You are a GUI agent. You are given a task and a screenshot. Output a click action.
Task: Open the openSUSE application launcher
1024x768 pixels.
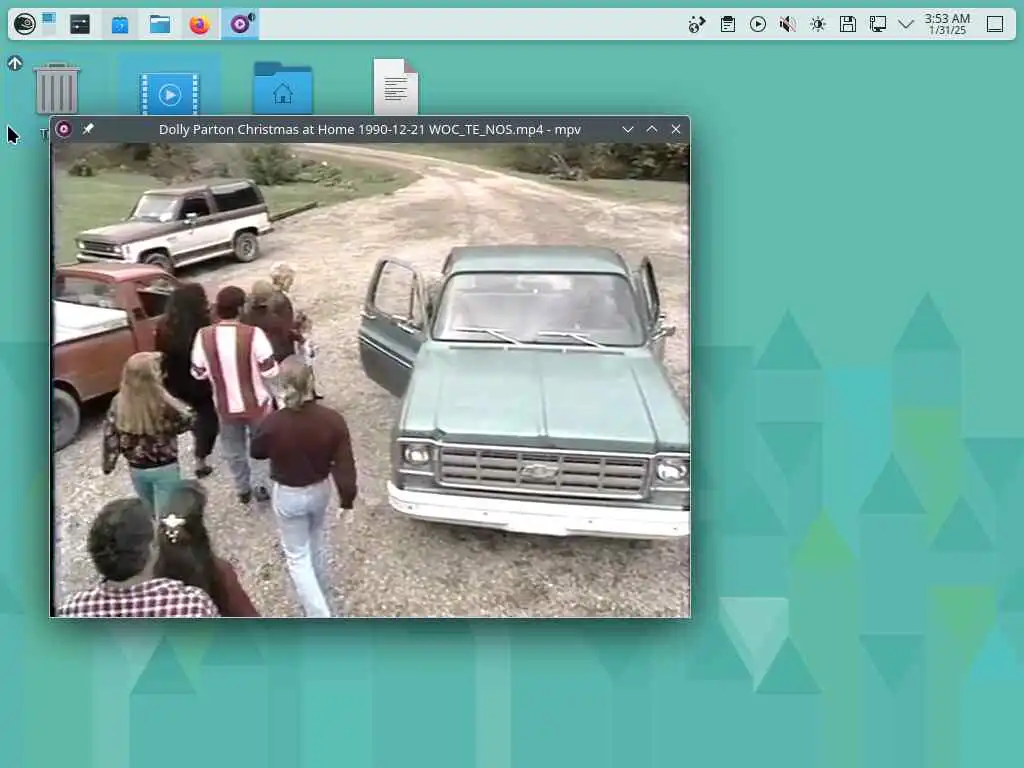tap(25, 24)
